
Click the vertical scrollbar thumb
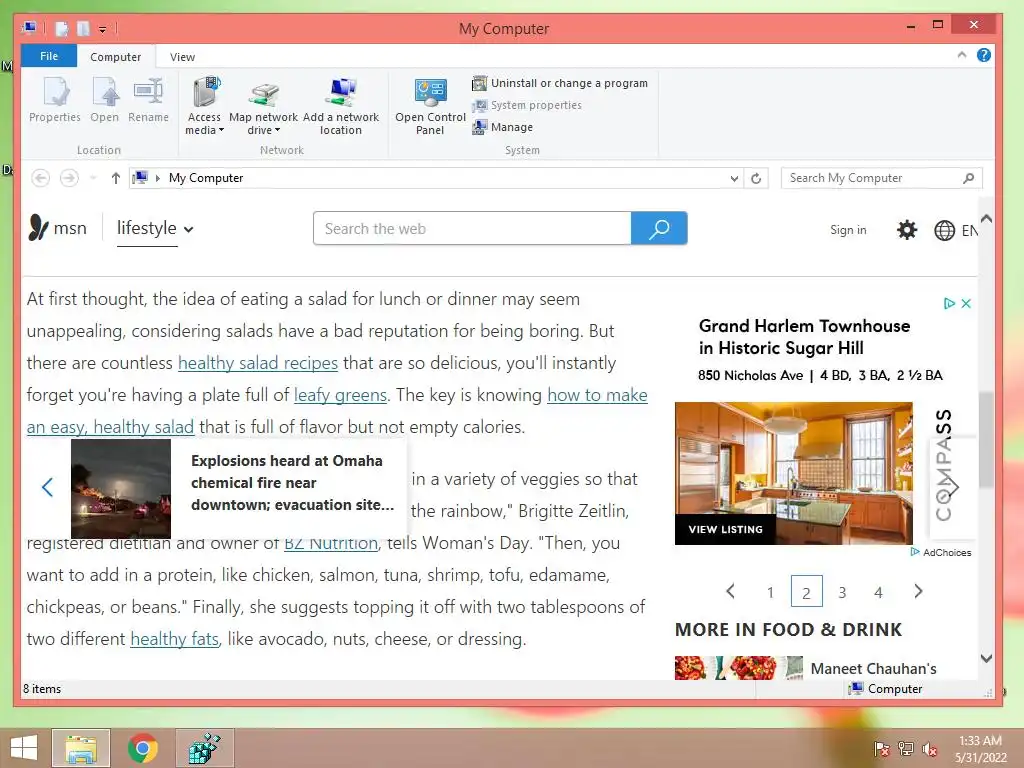click(x=986, y=439)
